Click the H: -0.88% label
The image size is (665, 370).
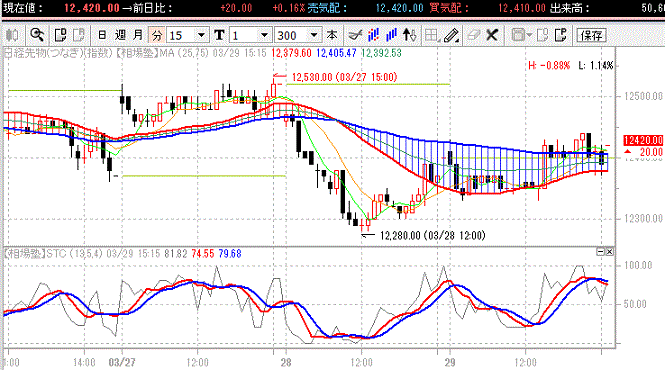549,65
